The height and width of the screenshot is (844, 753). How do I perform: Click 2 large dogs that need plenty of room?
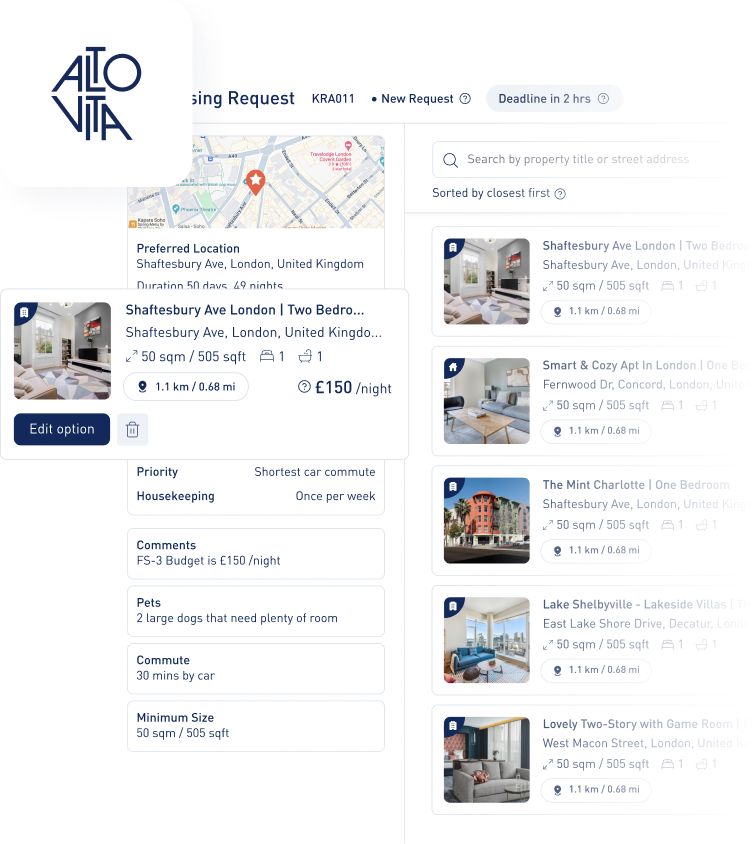click(x=237, y=618)
